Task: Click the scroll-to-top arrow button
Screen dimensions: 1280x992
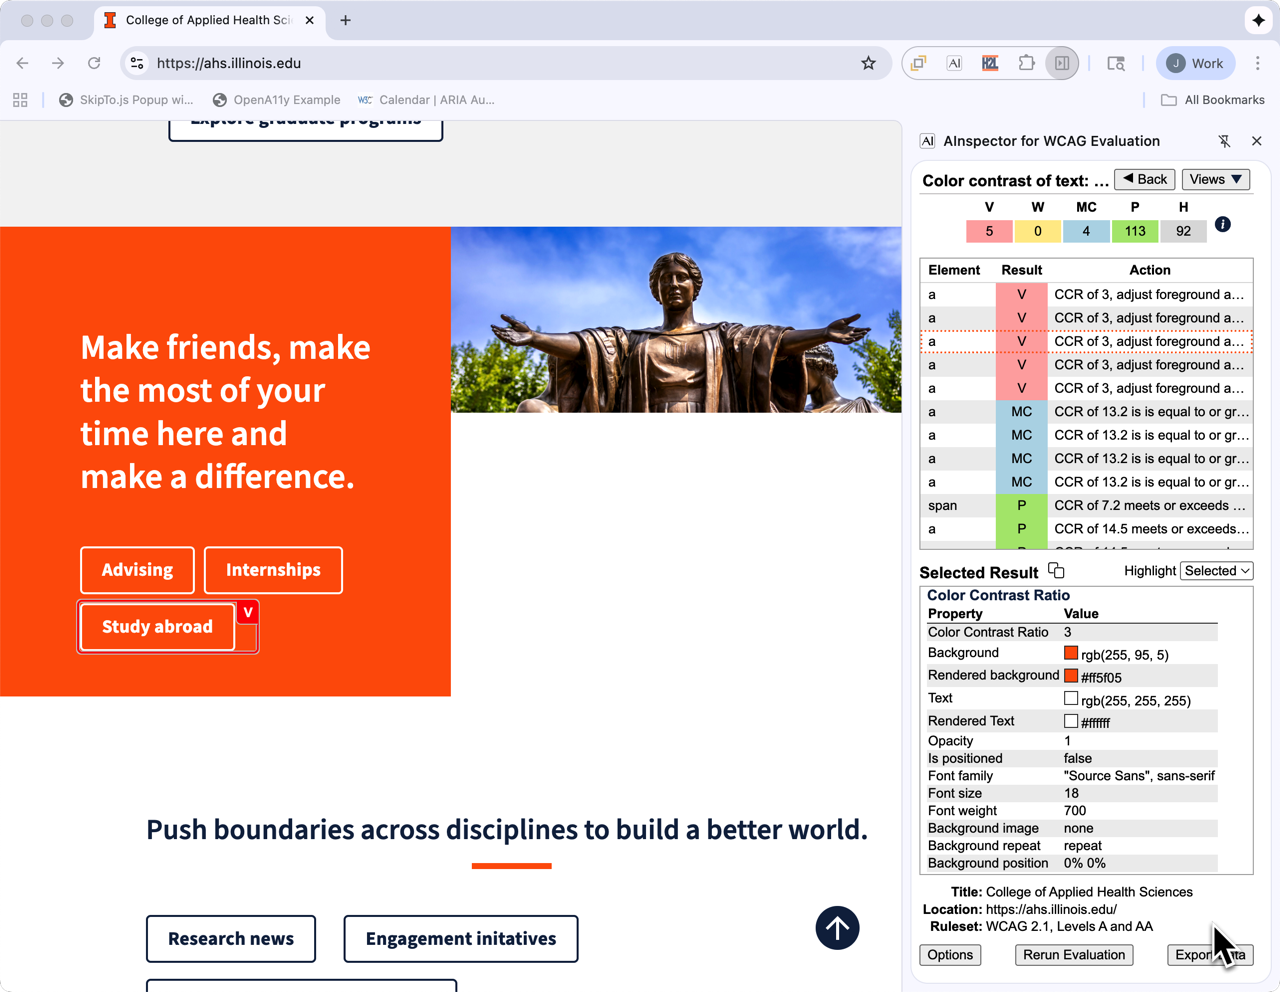Action: click(x=837, y=928)
